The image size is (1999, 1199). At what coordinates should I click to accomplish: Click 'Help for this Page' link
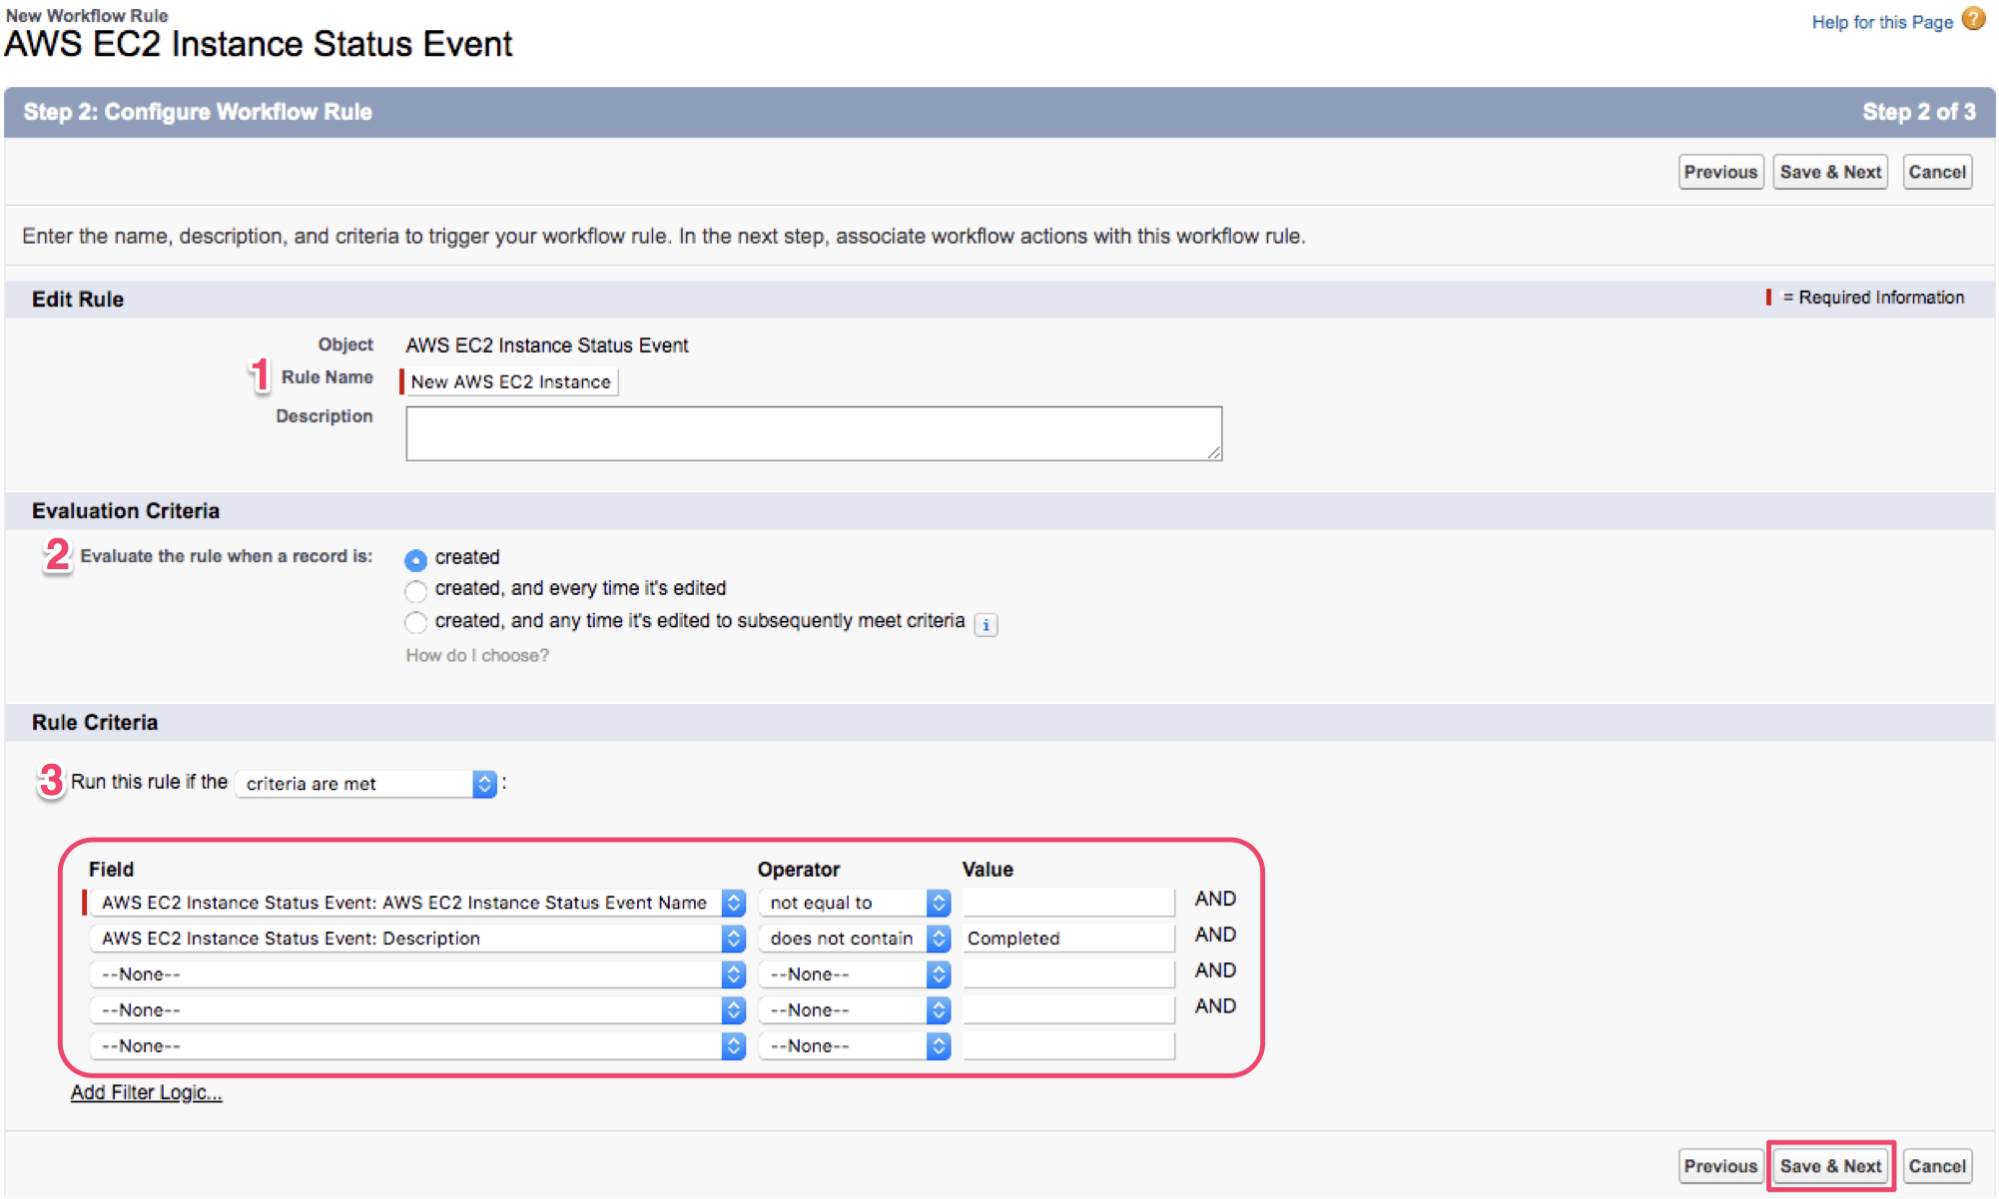pos(1881,22)
